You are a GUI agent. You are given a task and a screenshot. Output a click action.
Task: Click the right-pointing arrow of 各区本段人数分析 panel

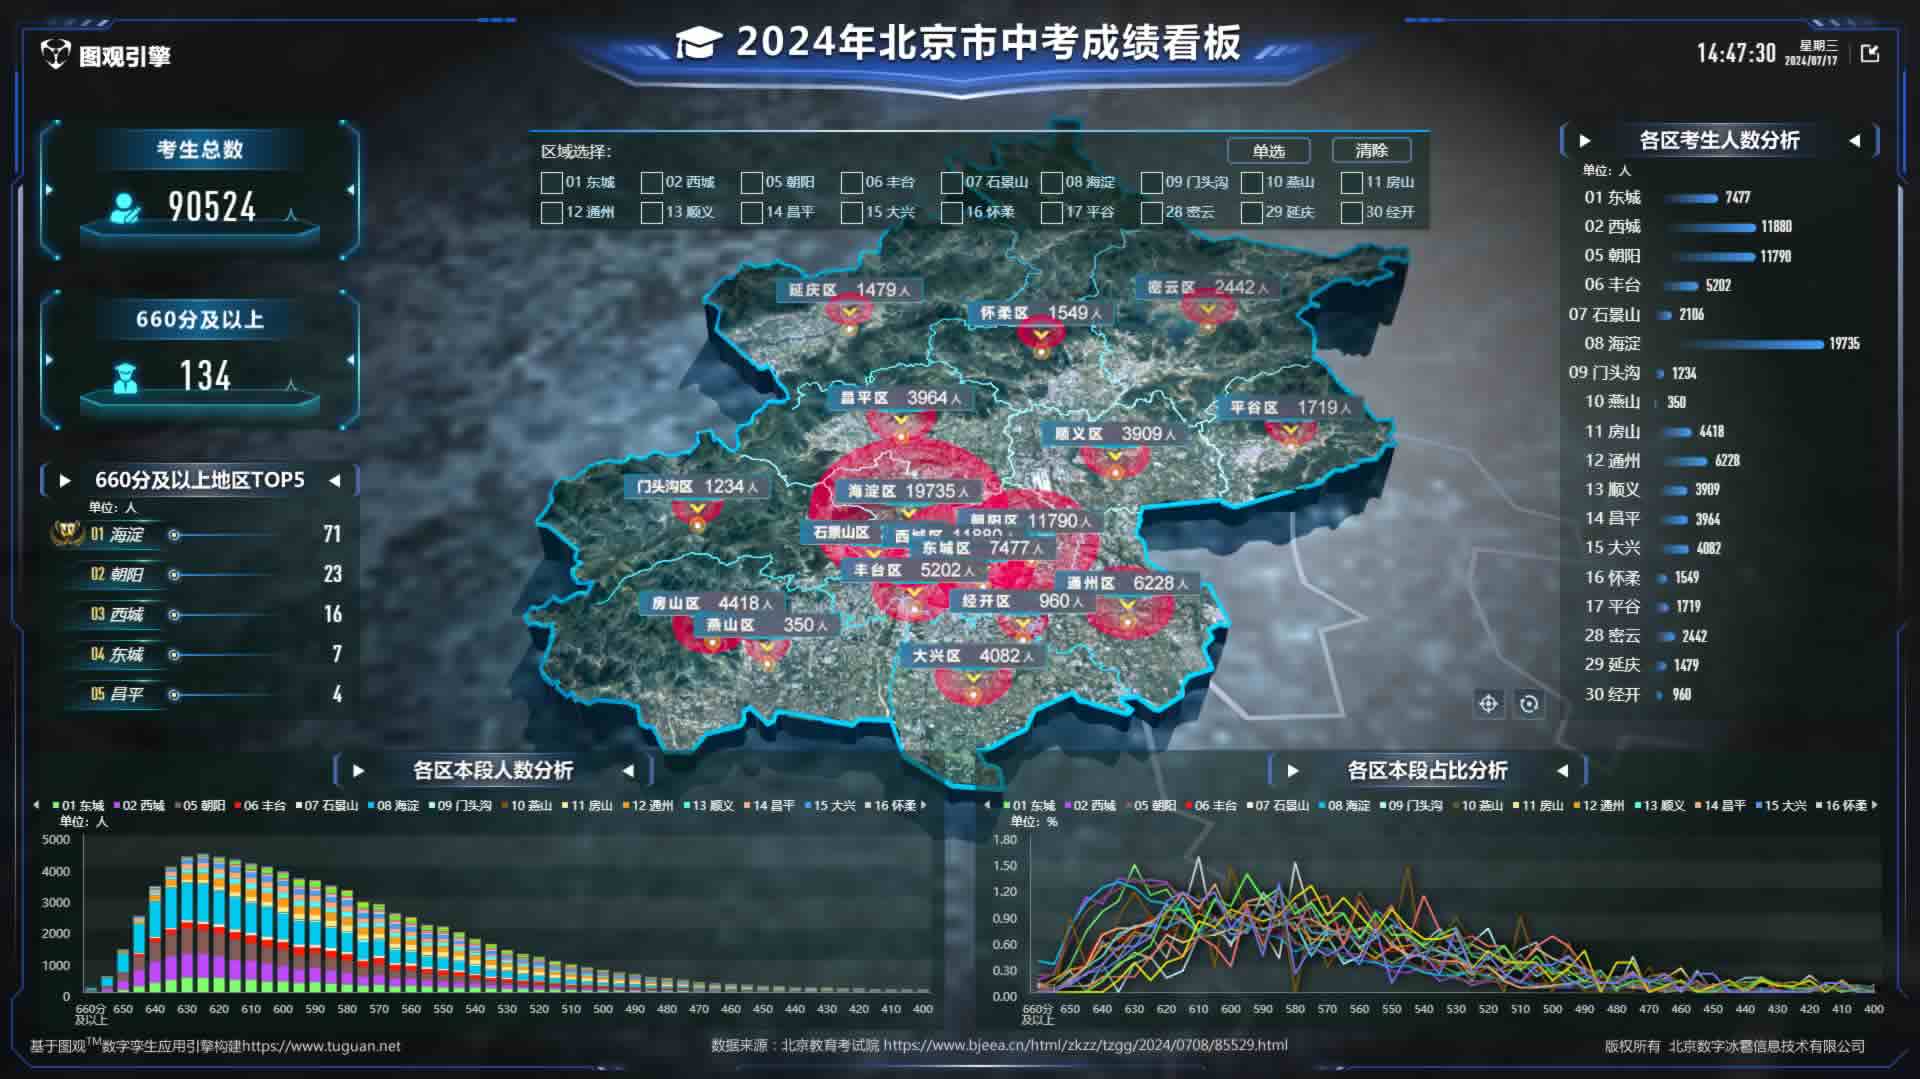[x=359, y=771]
